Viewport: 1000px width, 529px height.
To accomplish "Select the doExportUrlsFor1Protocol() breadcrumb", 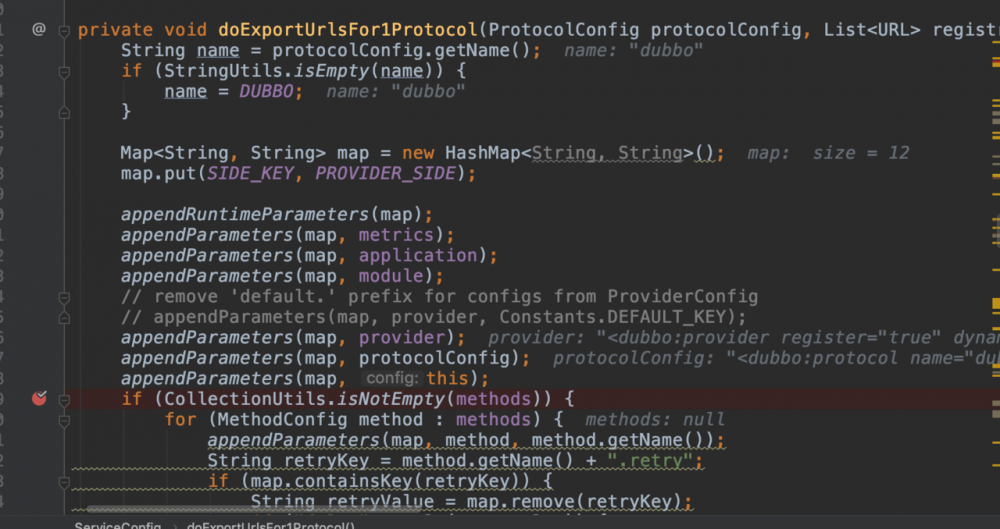I will tap(270, 524).
